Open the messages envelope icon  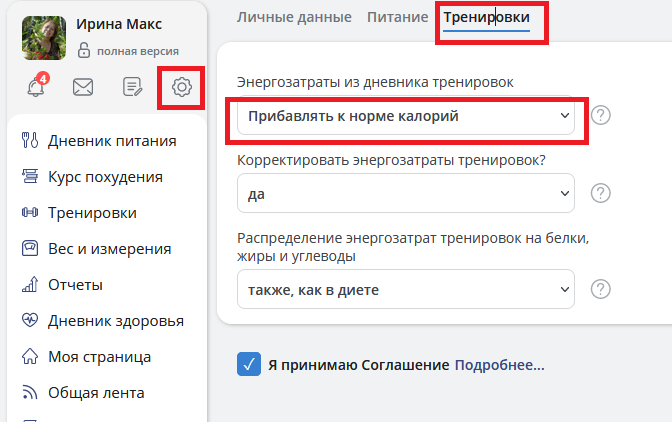tap(83, 88)
